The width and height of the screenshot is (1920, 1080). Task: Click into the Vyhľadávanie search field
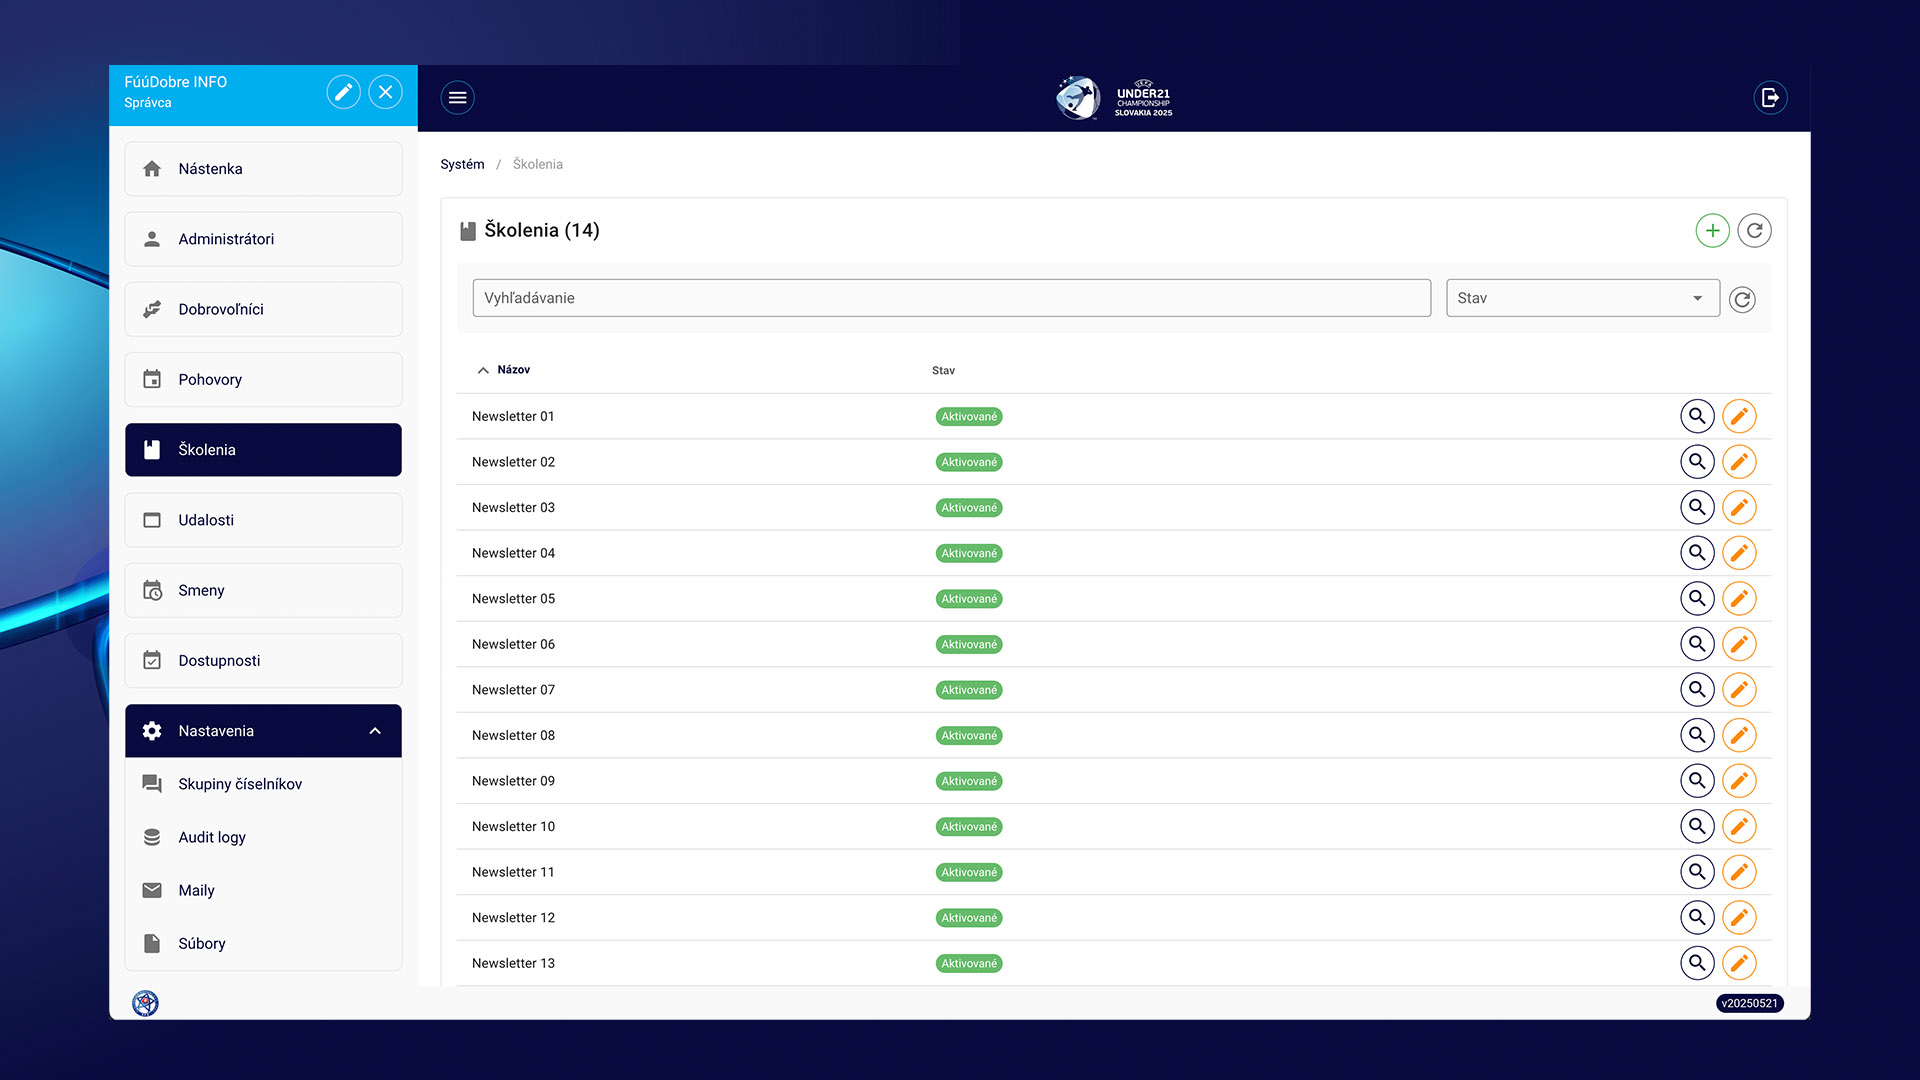click(x=950, y=298)
